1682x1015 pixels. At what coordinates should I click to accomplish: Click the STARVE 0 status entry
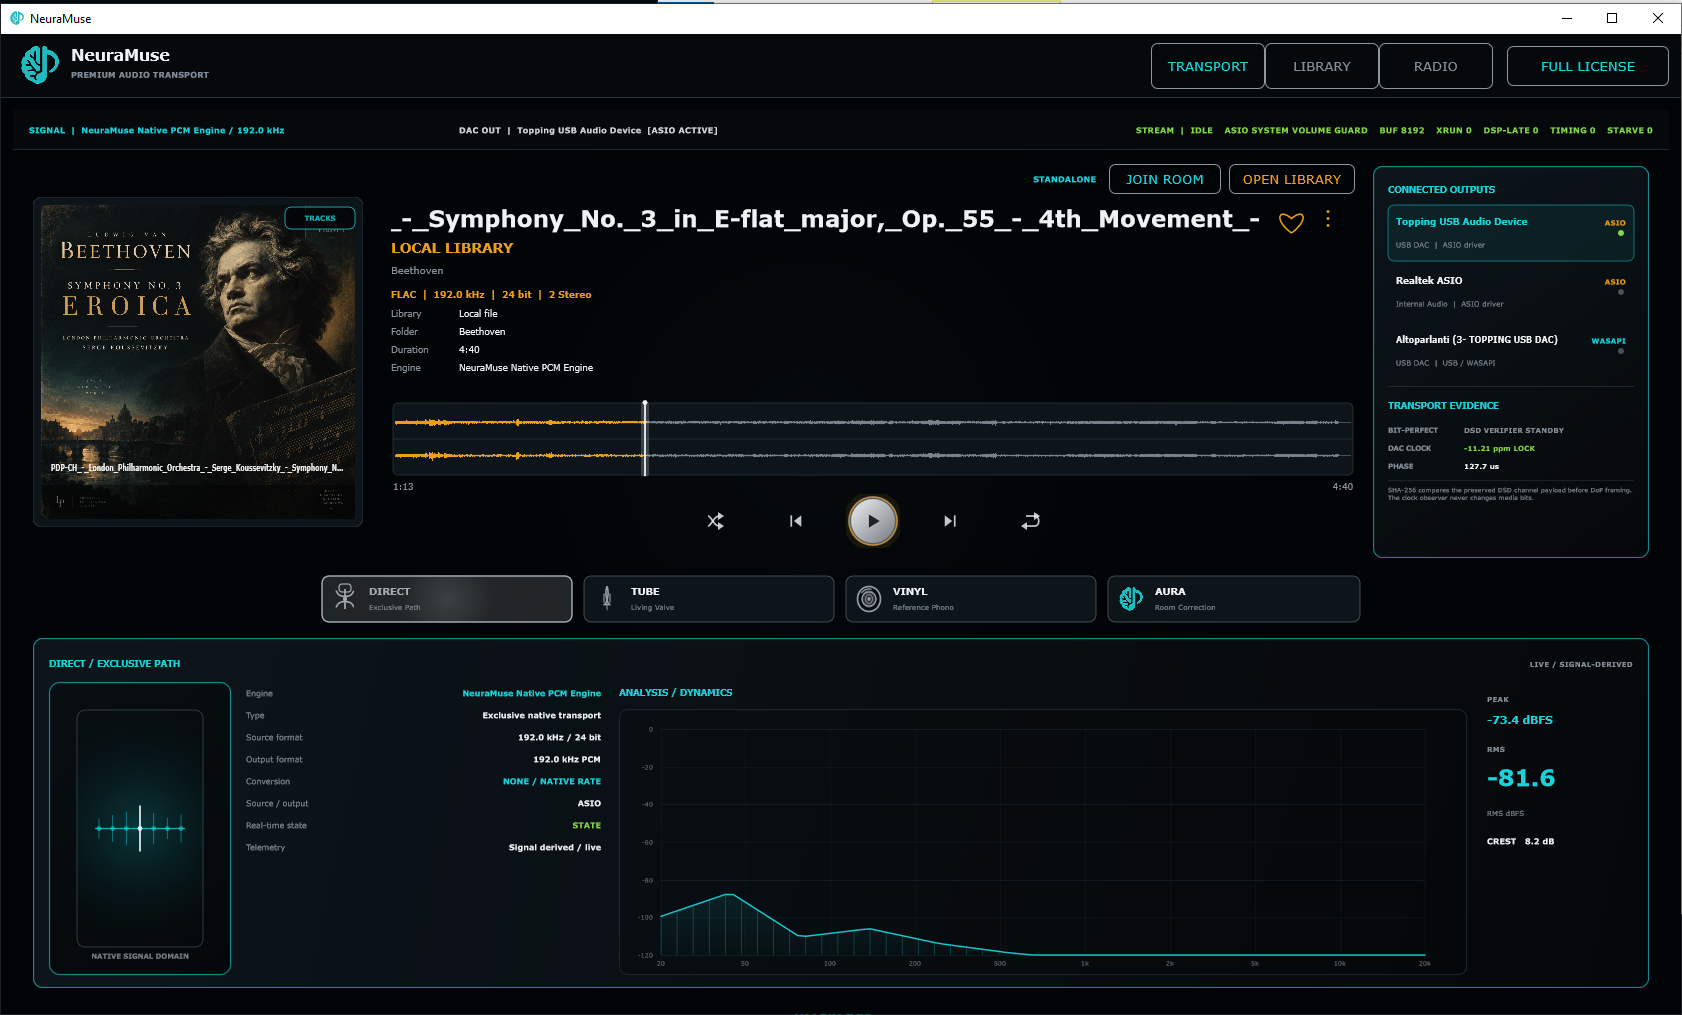point(1630,131)
